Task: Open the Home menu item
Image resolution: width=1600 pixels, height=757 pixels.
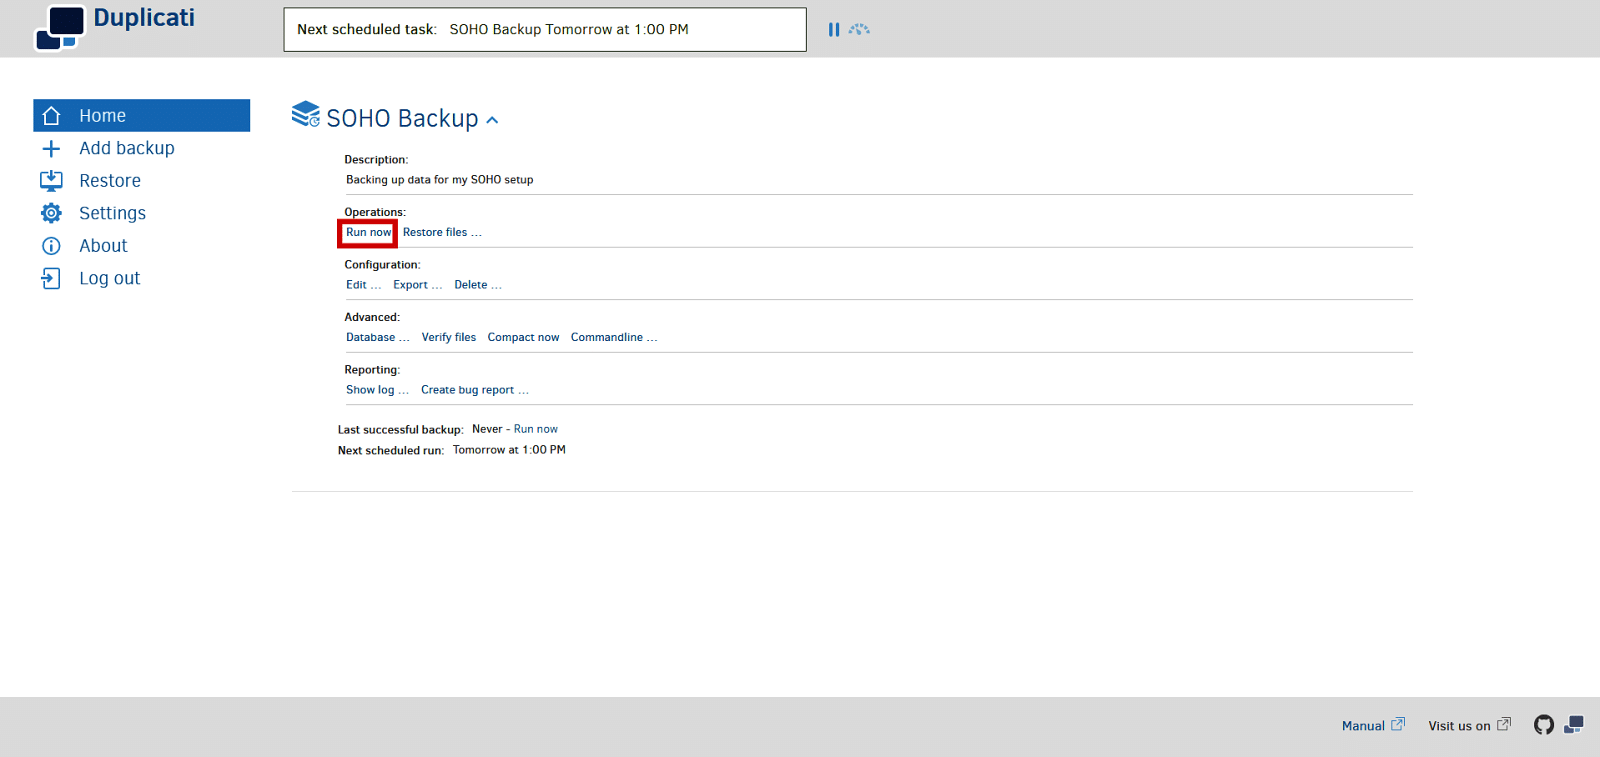Action: 102,116
